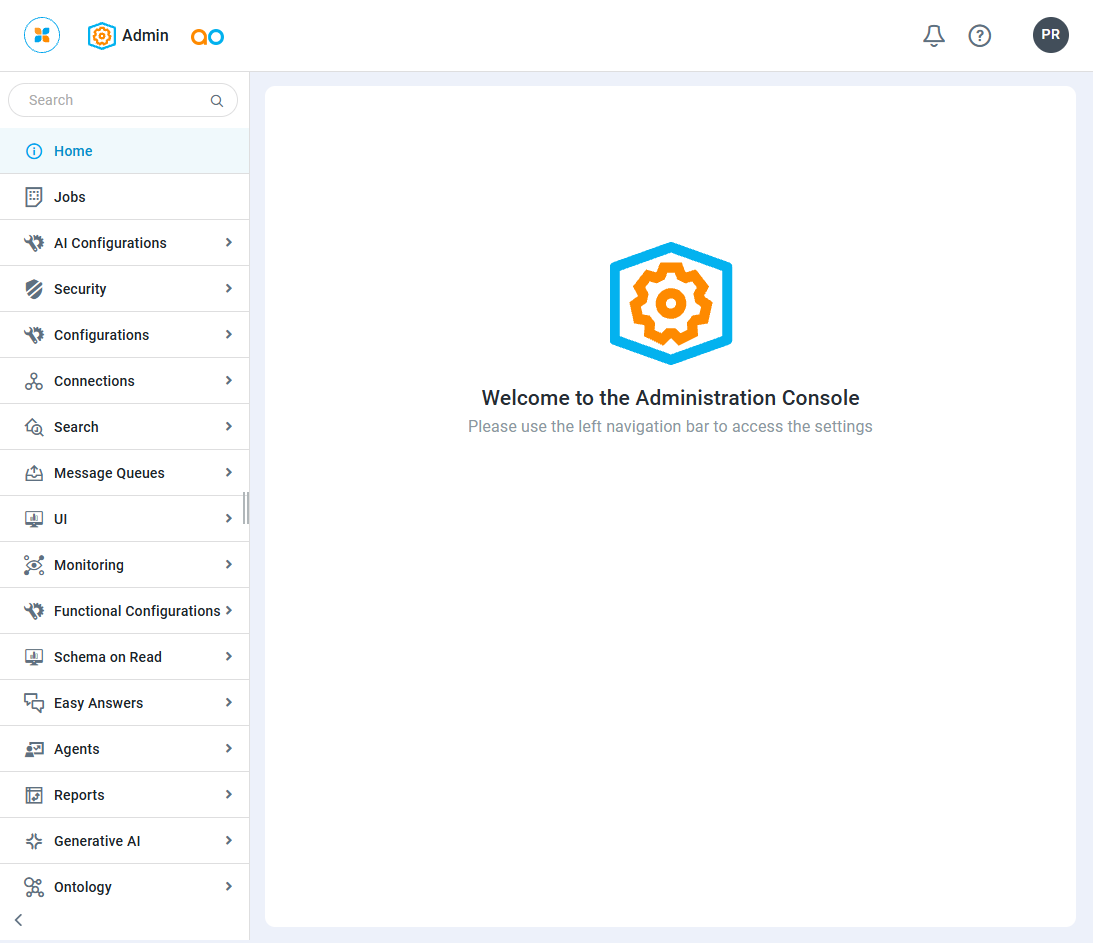This screenshot has width=1093, height=943.
Task: Click the Reports chart icon
Action: coord(33,795)
